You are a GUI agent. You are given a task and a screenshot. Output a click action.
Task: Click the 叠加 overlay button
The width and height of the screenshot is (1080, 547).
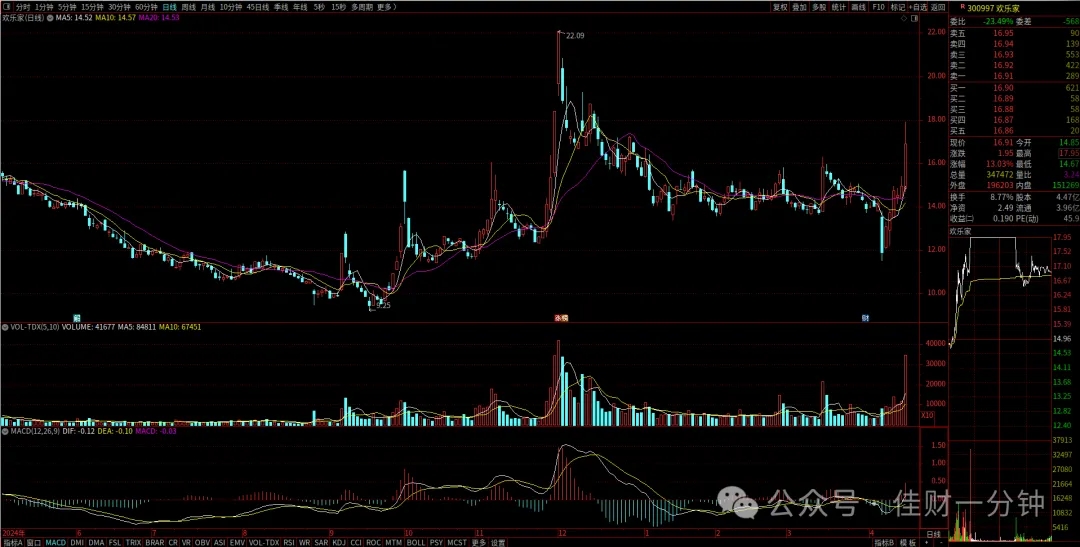click(799, 7)
